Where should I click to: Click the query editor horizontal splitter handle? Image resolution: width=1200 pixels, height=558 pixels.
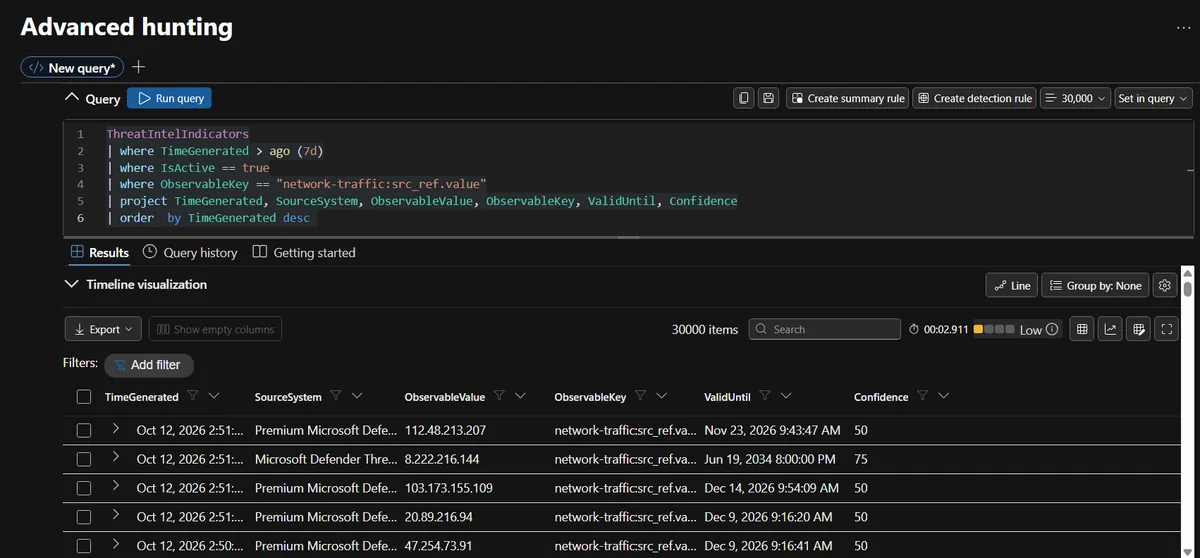pyautogui.click(x=627, y=238)
